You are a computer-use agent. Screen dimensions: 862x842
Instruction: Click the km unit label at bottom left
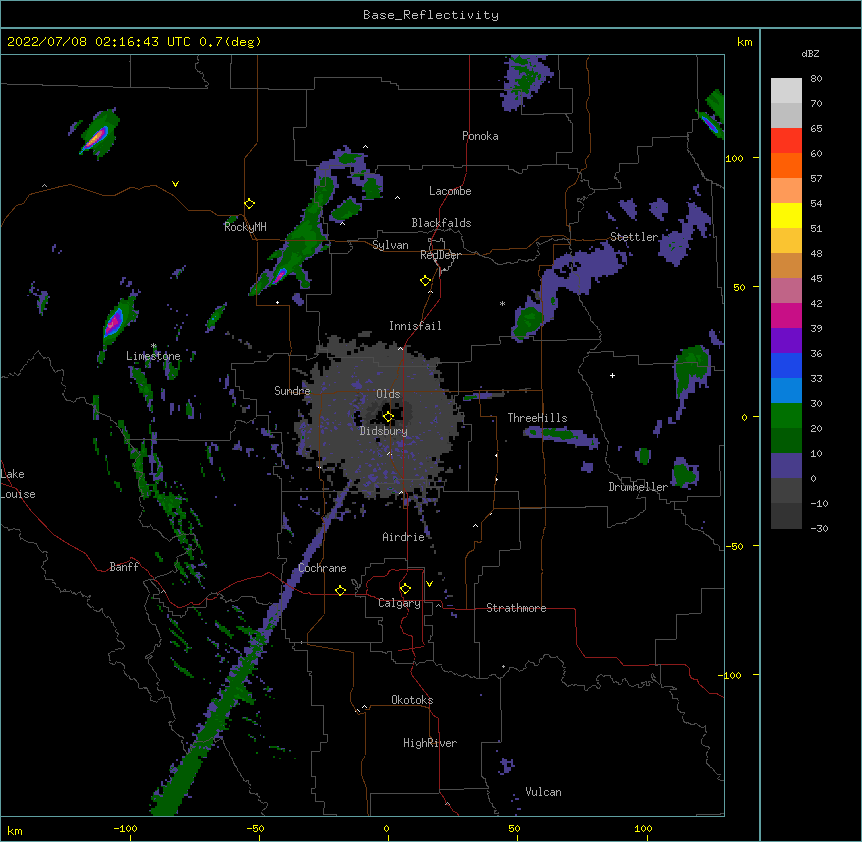click(x=15, y=831)
